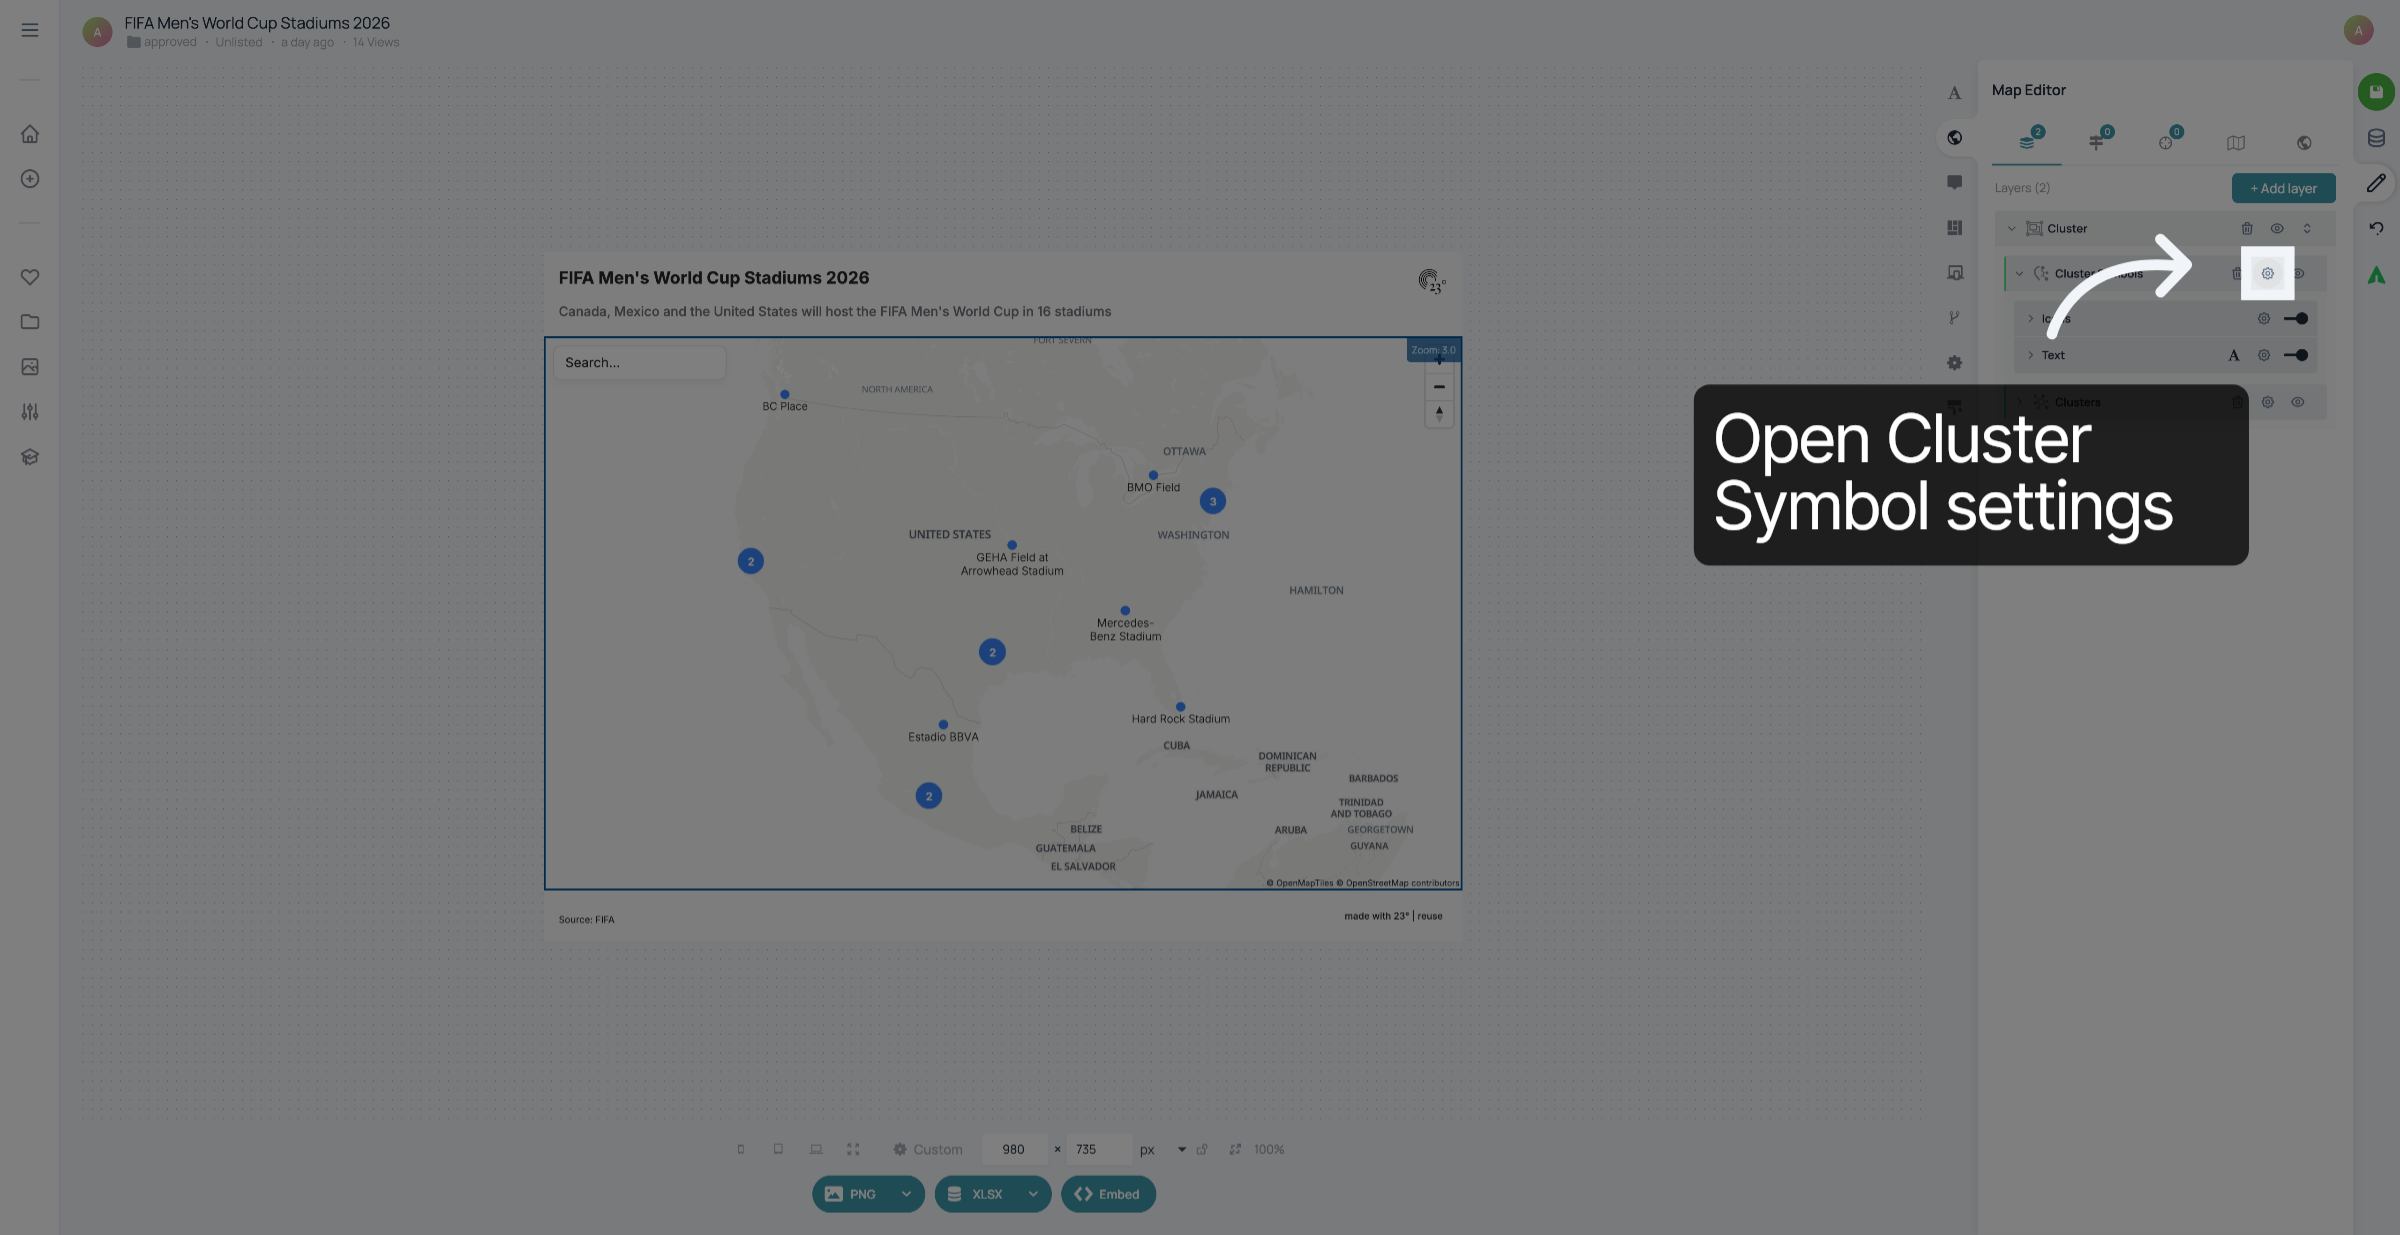The image size is (2400, 1235).
Task: Open the hamburger main menu
Action: tap(30, 30)
